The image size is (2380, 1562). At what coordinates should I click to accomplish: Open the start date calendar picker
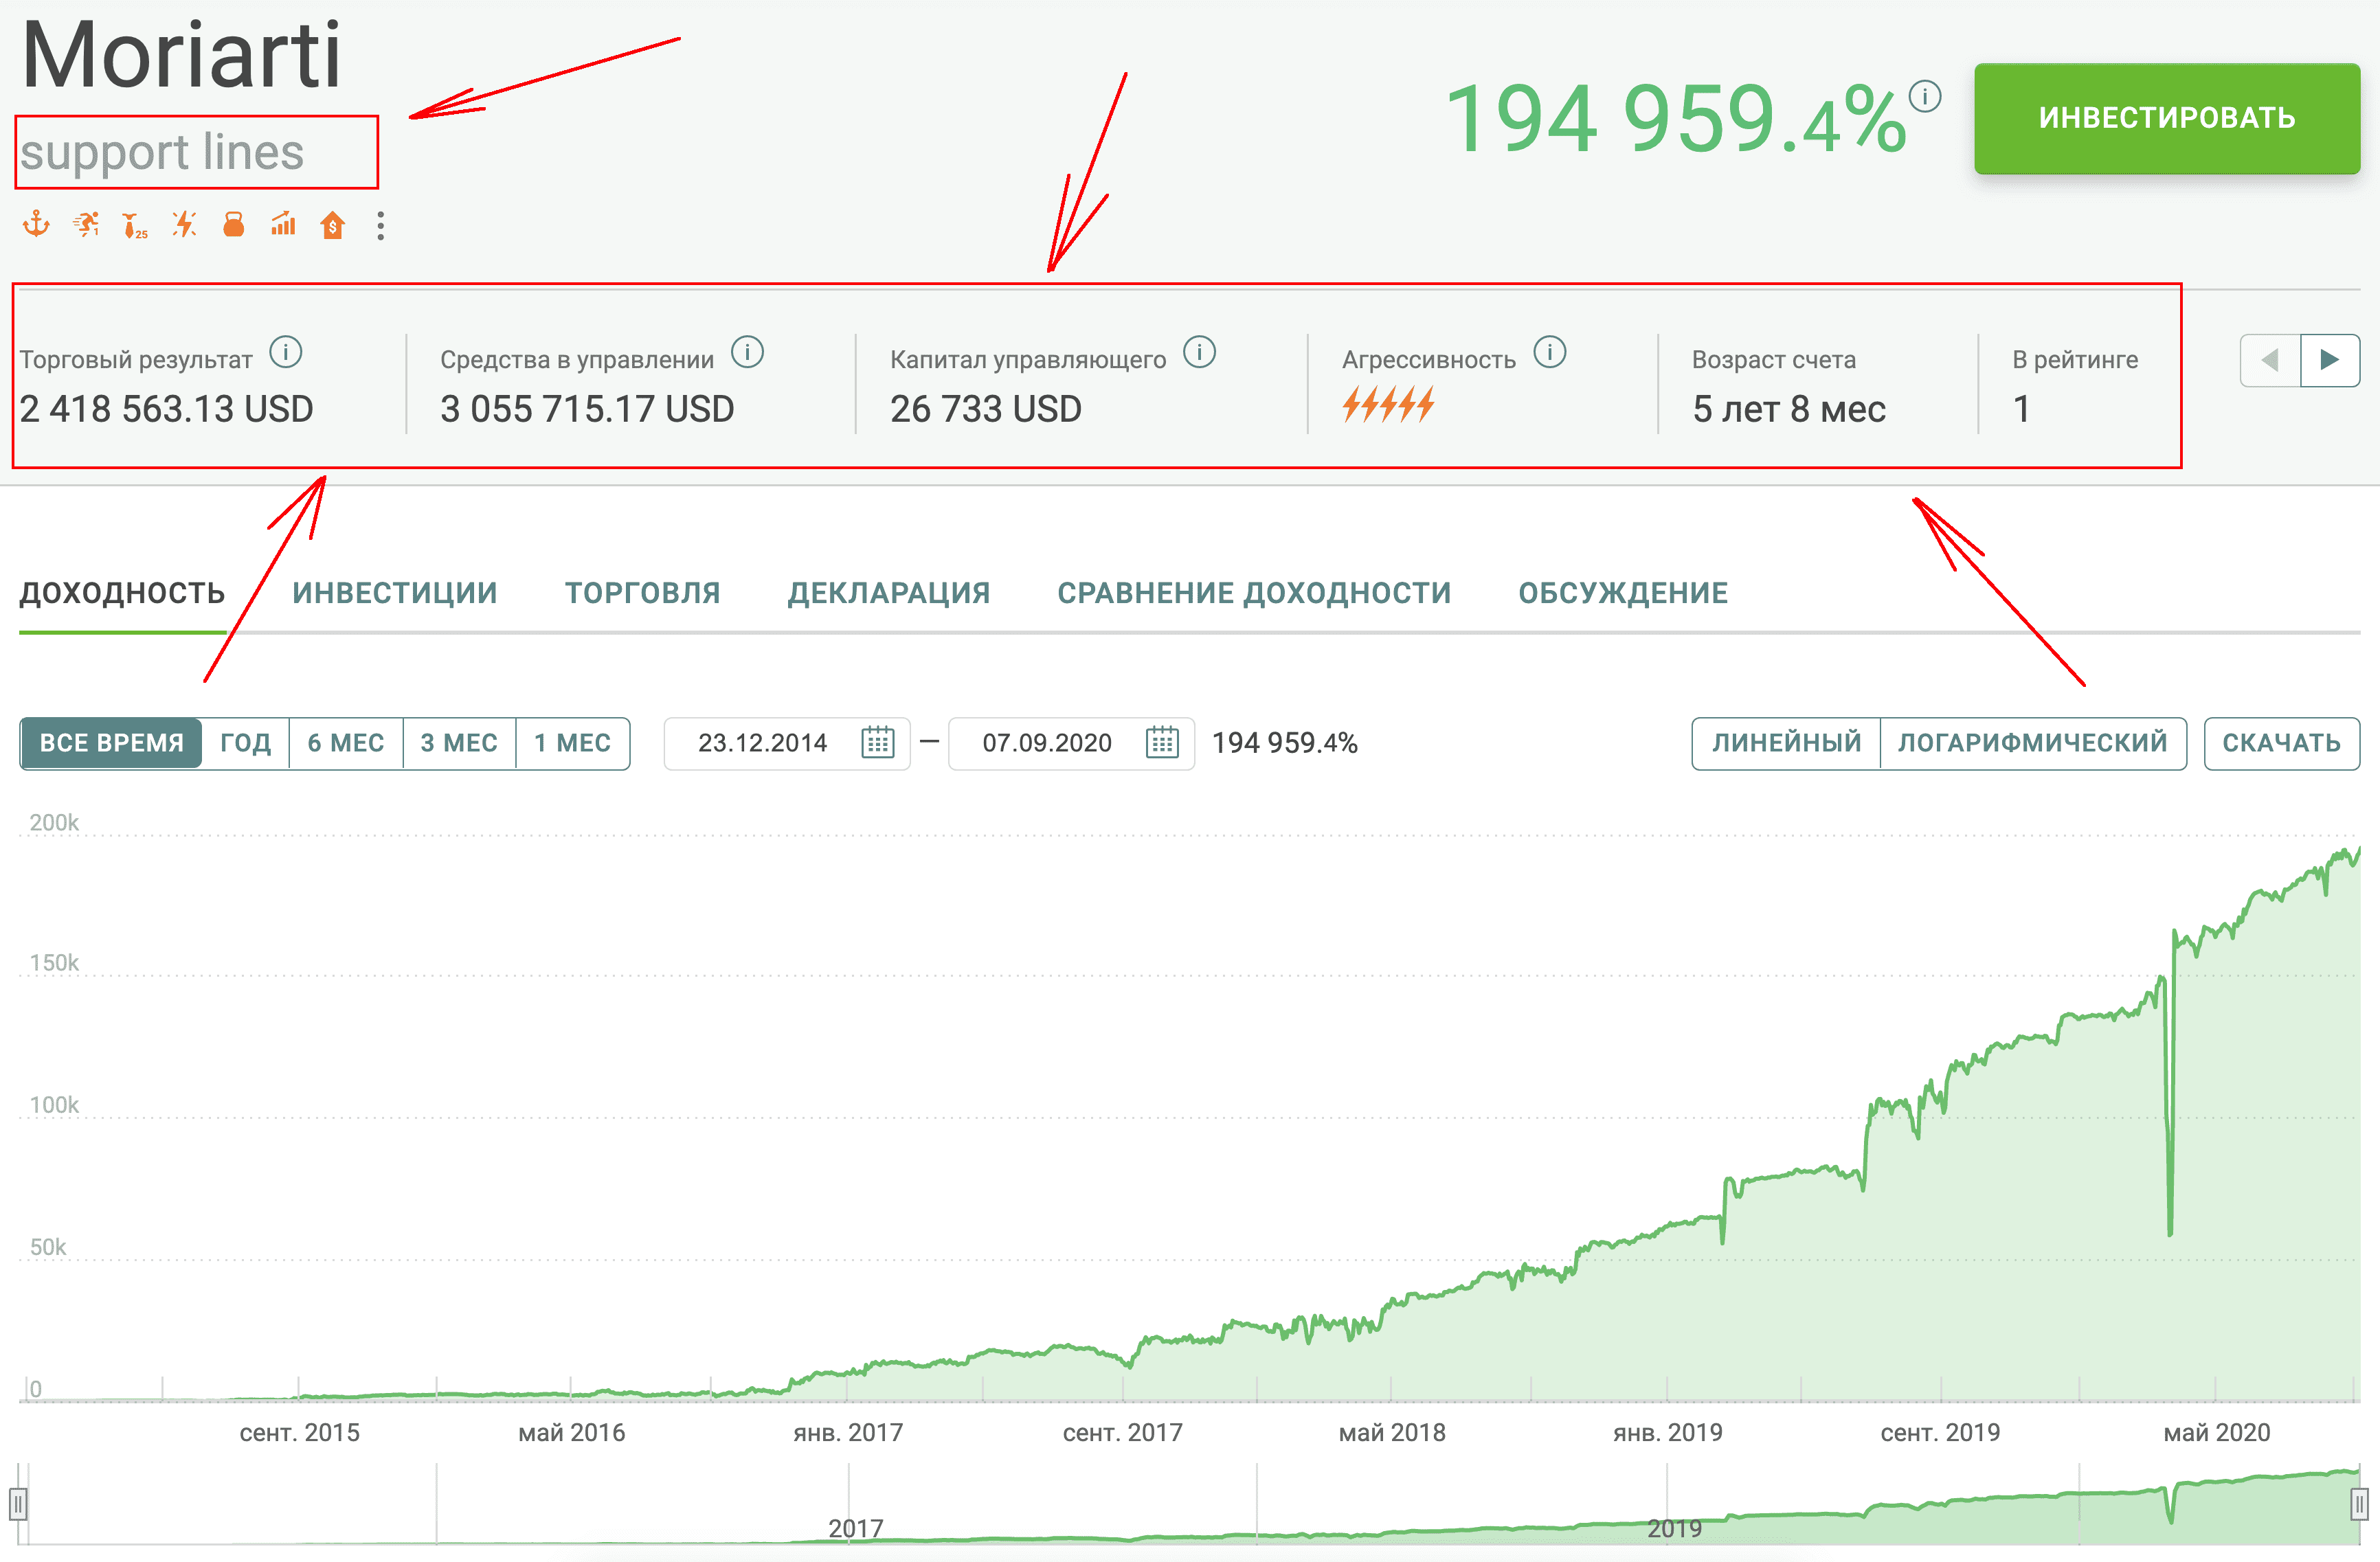tap(877, 743)
